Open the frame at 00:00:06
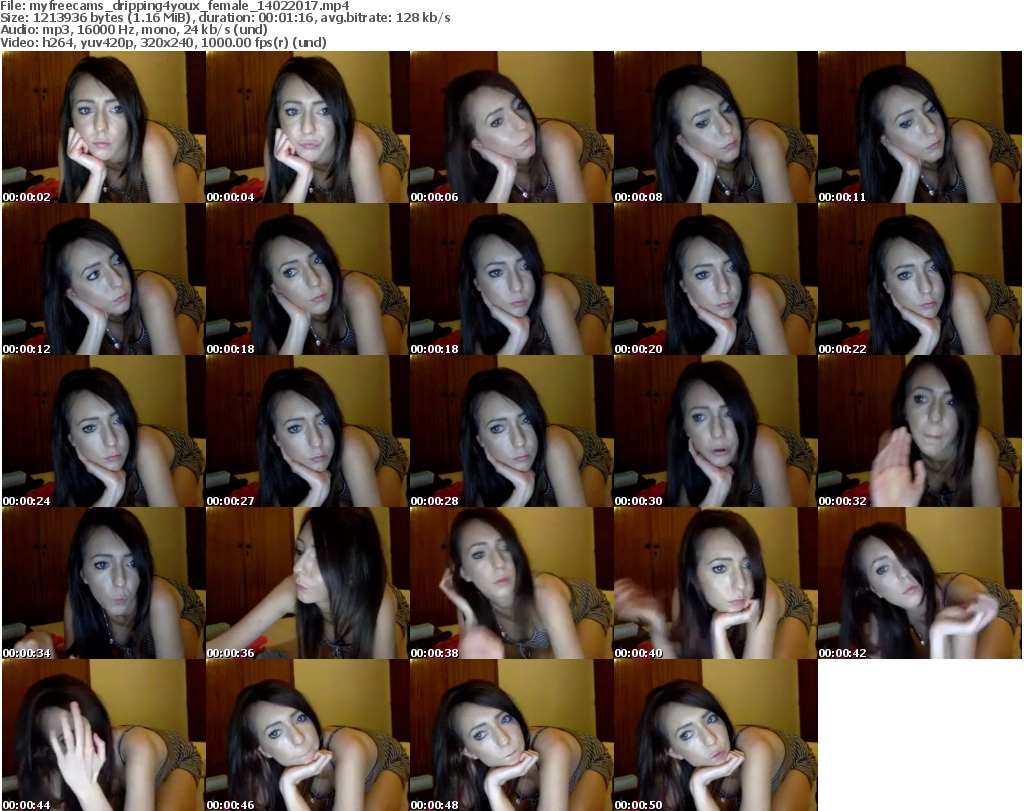This screenshot has height=811, width=1024. pyautogui.click(x=511, y=127)
